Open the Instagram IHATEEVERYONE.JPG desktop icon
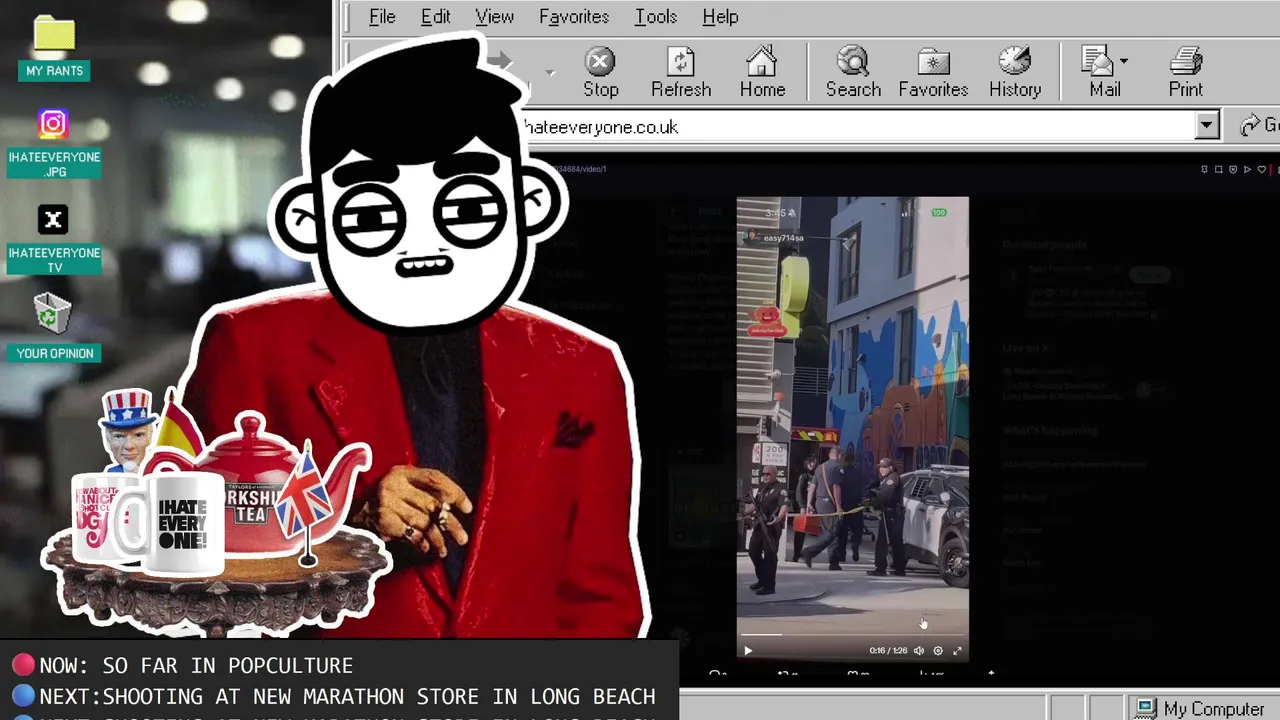 54,144
